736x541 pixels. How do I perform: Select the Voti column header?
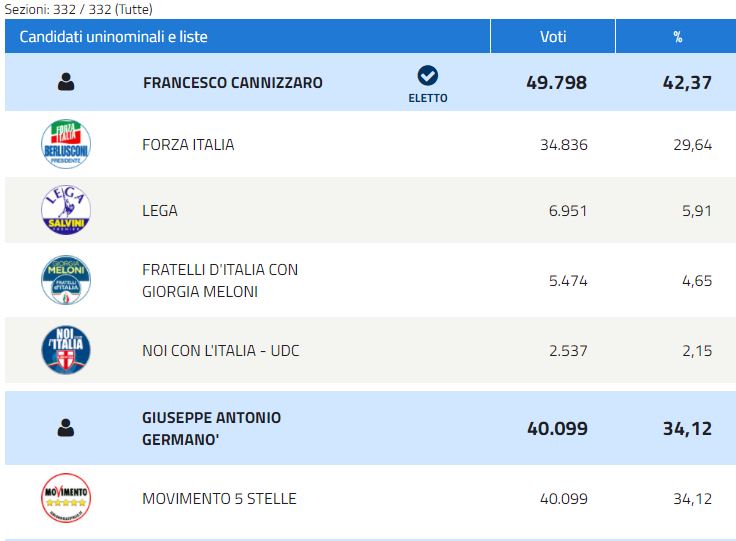click(x=553, y=37)
